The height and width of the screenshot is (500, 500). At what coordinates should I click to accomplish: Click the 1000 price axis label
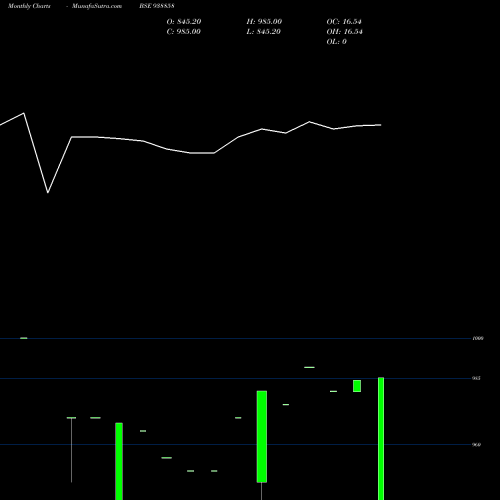478,338
